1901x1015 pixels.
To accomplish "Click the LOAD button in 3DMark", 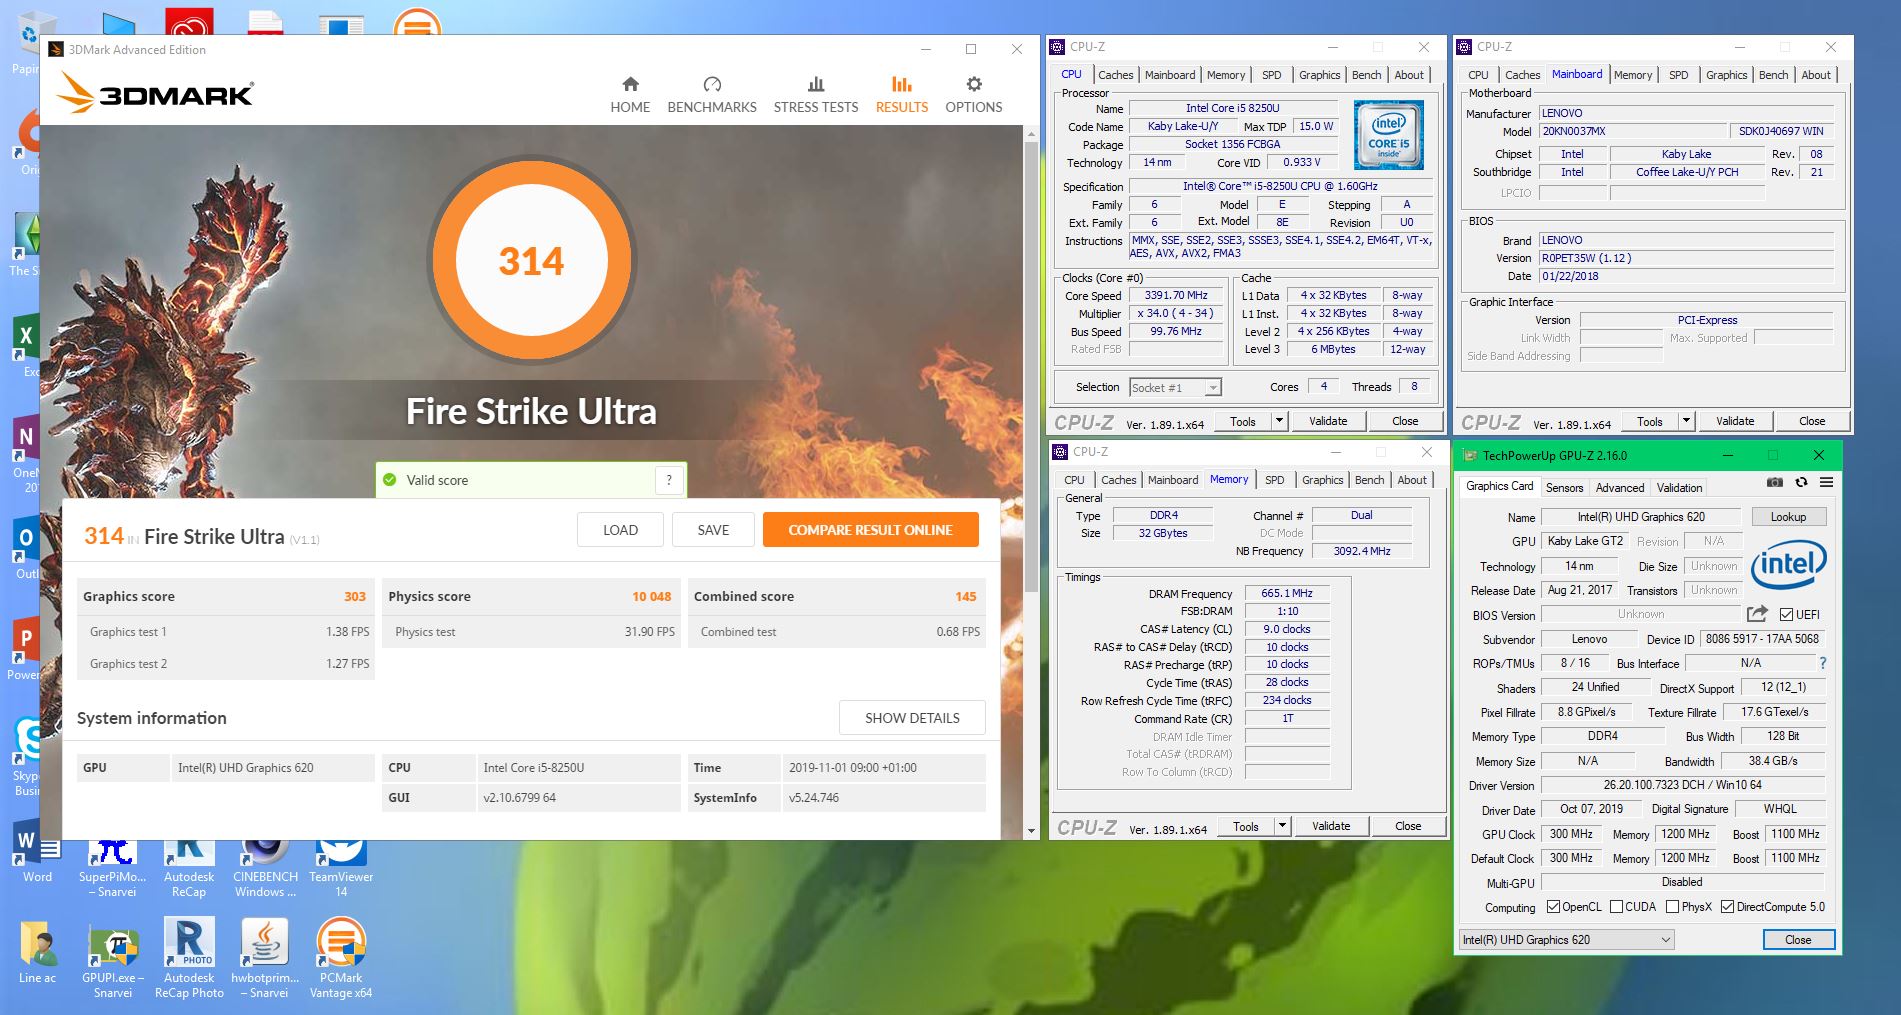I will coord(620,530).
